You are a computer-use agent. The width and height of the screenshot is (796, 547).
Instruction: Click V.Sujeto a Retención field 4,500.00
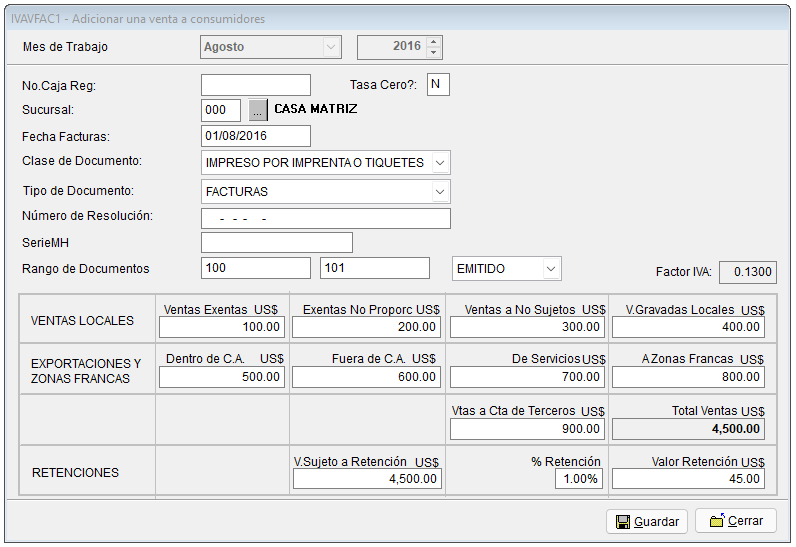(367, 478)
